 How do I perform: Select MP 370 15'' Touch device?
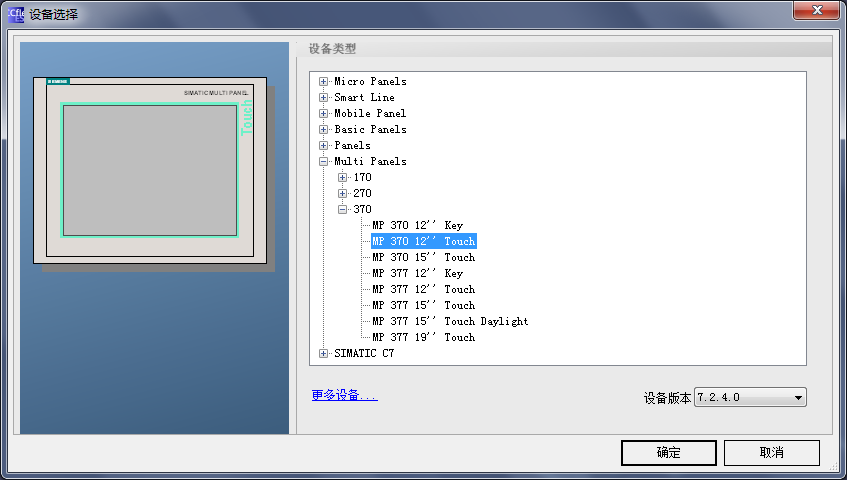coord(424,258)
